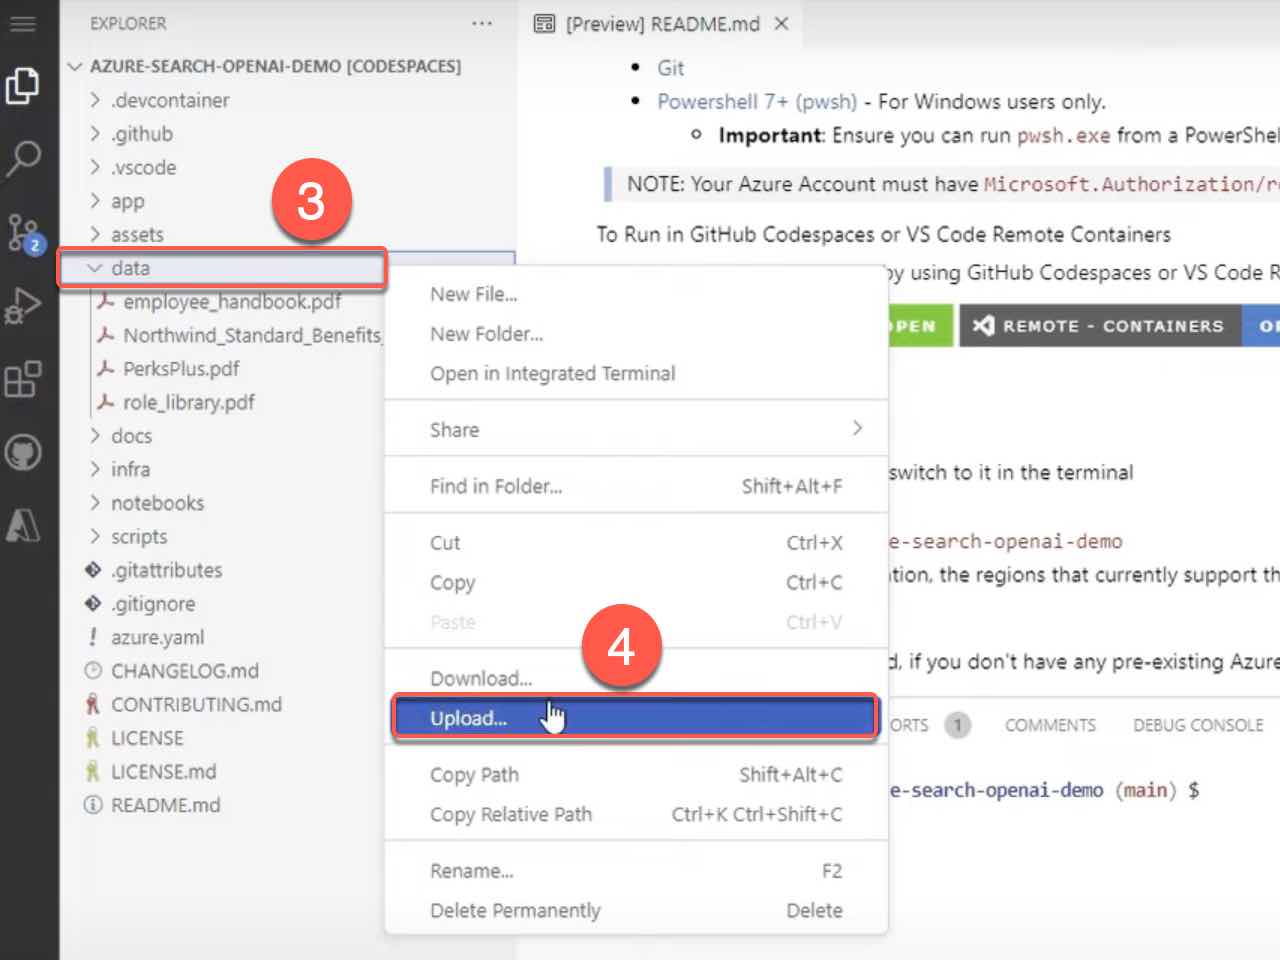
Task: Click the PDF icon beside employee_handbook.pdf
Action: [x=105, y=301]
